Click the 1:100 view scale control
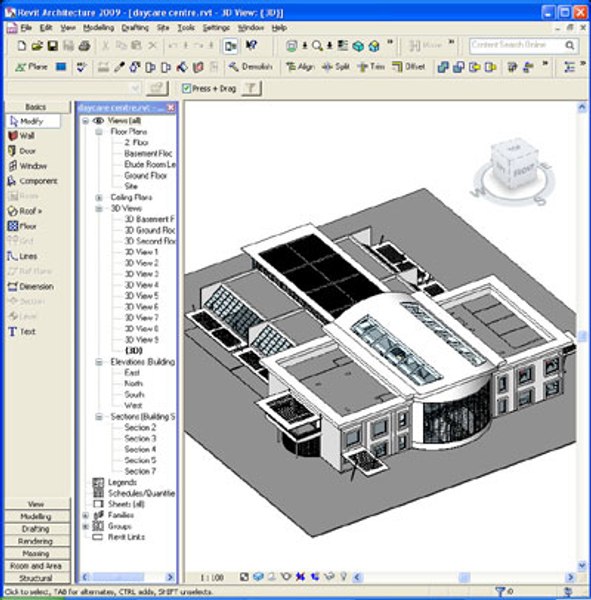Screen dimensions: 591x600 point(212,577)
